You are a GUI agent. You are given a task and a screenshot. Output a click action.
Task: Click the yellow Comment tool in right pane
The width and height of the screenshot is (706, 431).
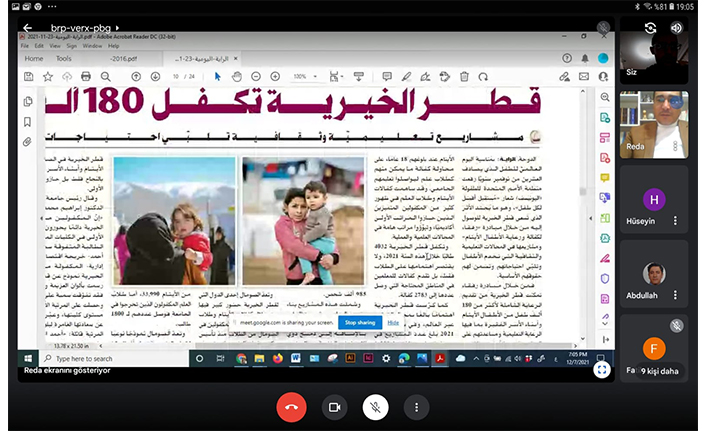click(x=605, y=177)
